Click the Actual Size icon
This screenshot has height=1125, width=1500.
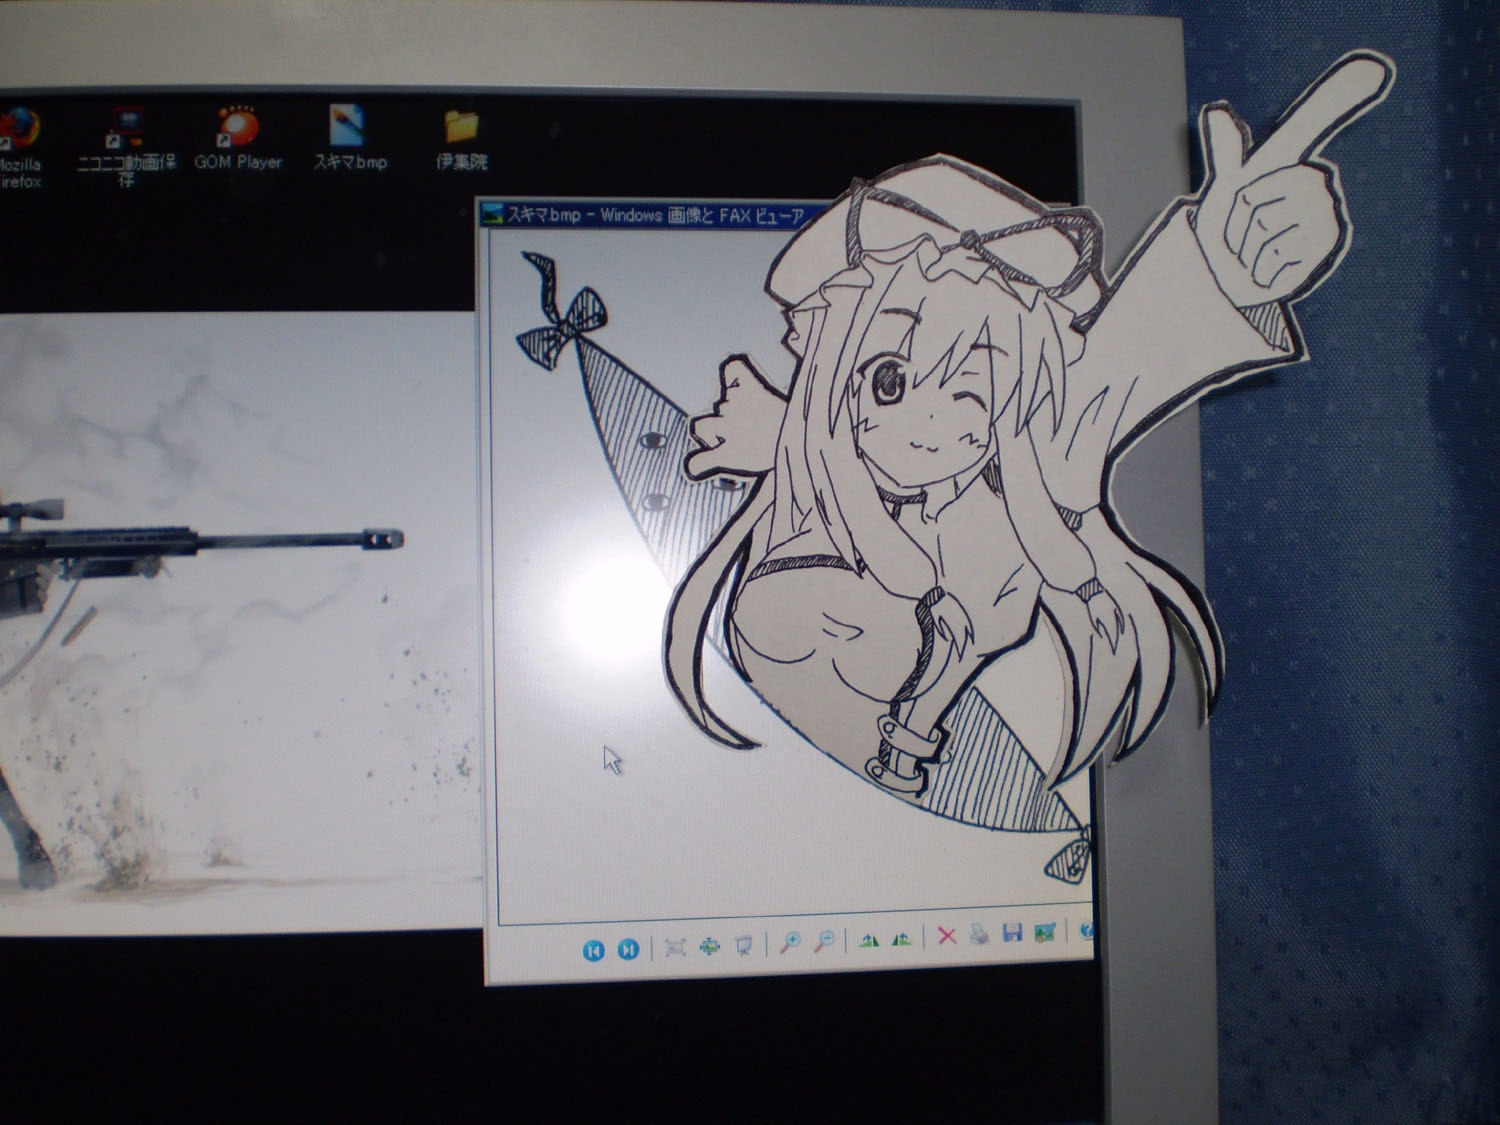709,946
